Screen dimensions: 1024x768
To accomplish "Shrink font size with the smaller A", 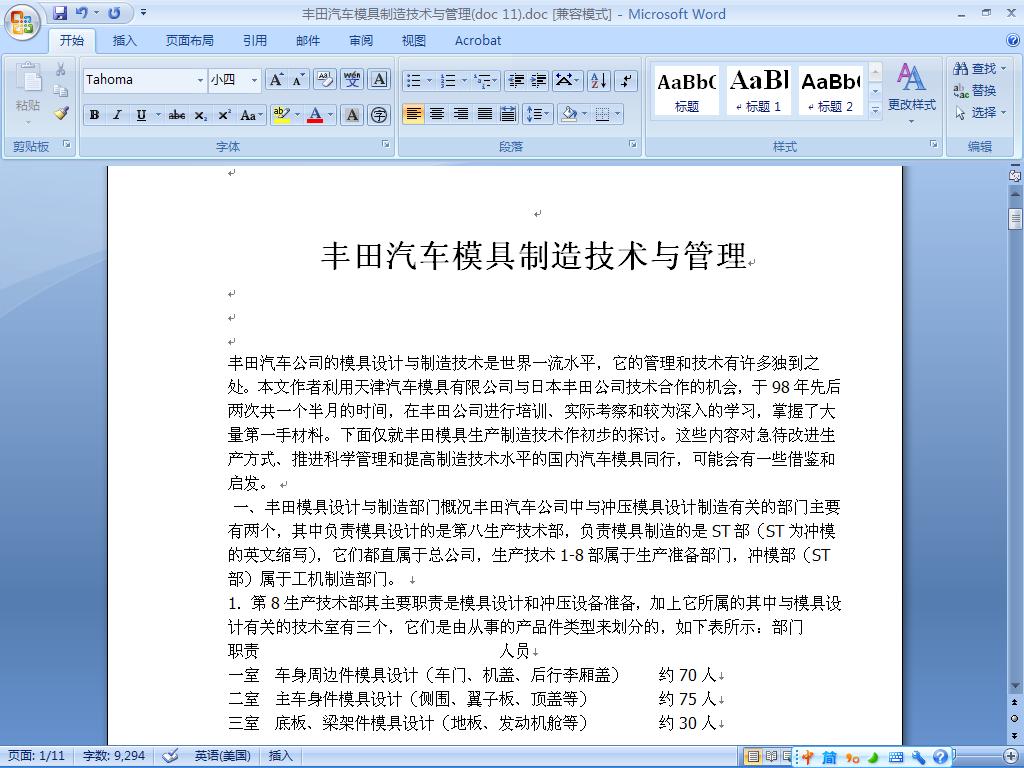I will [x=298, y=80].
